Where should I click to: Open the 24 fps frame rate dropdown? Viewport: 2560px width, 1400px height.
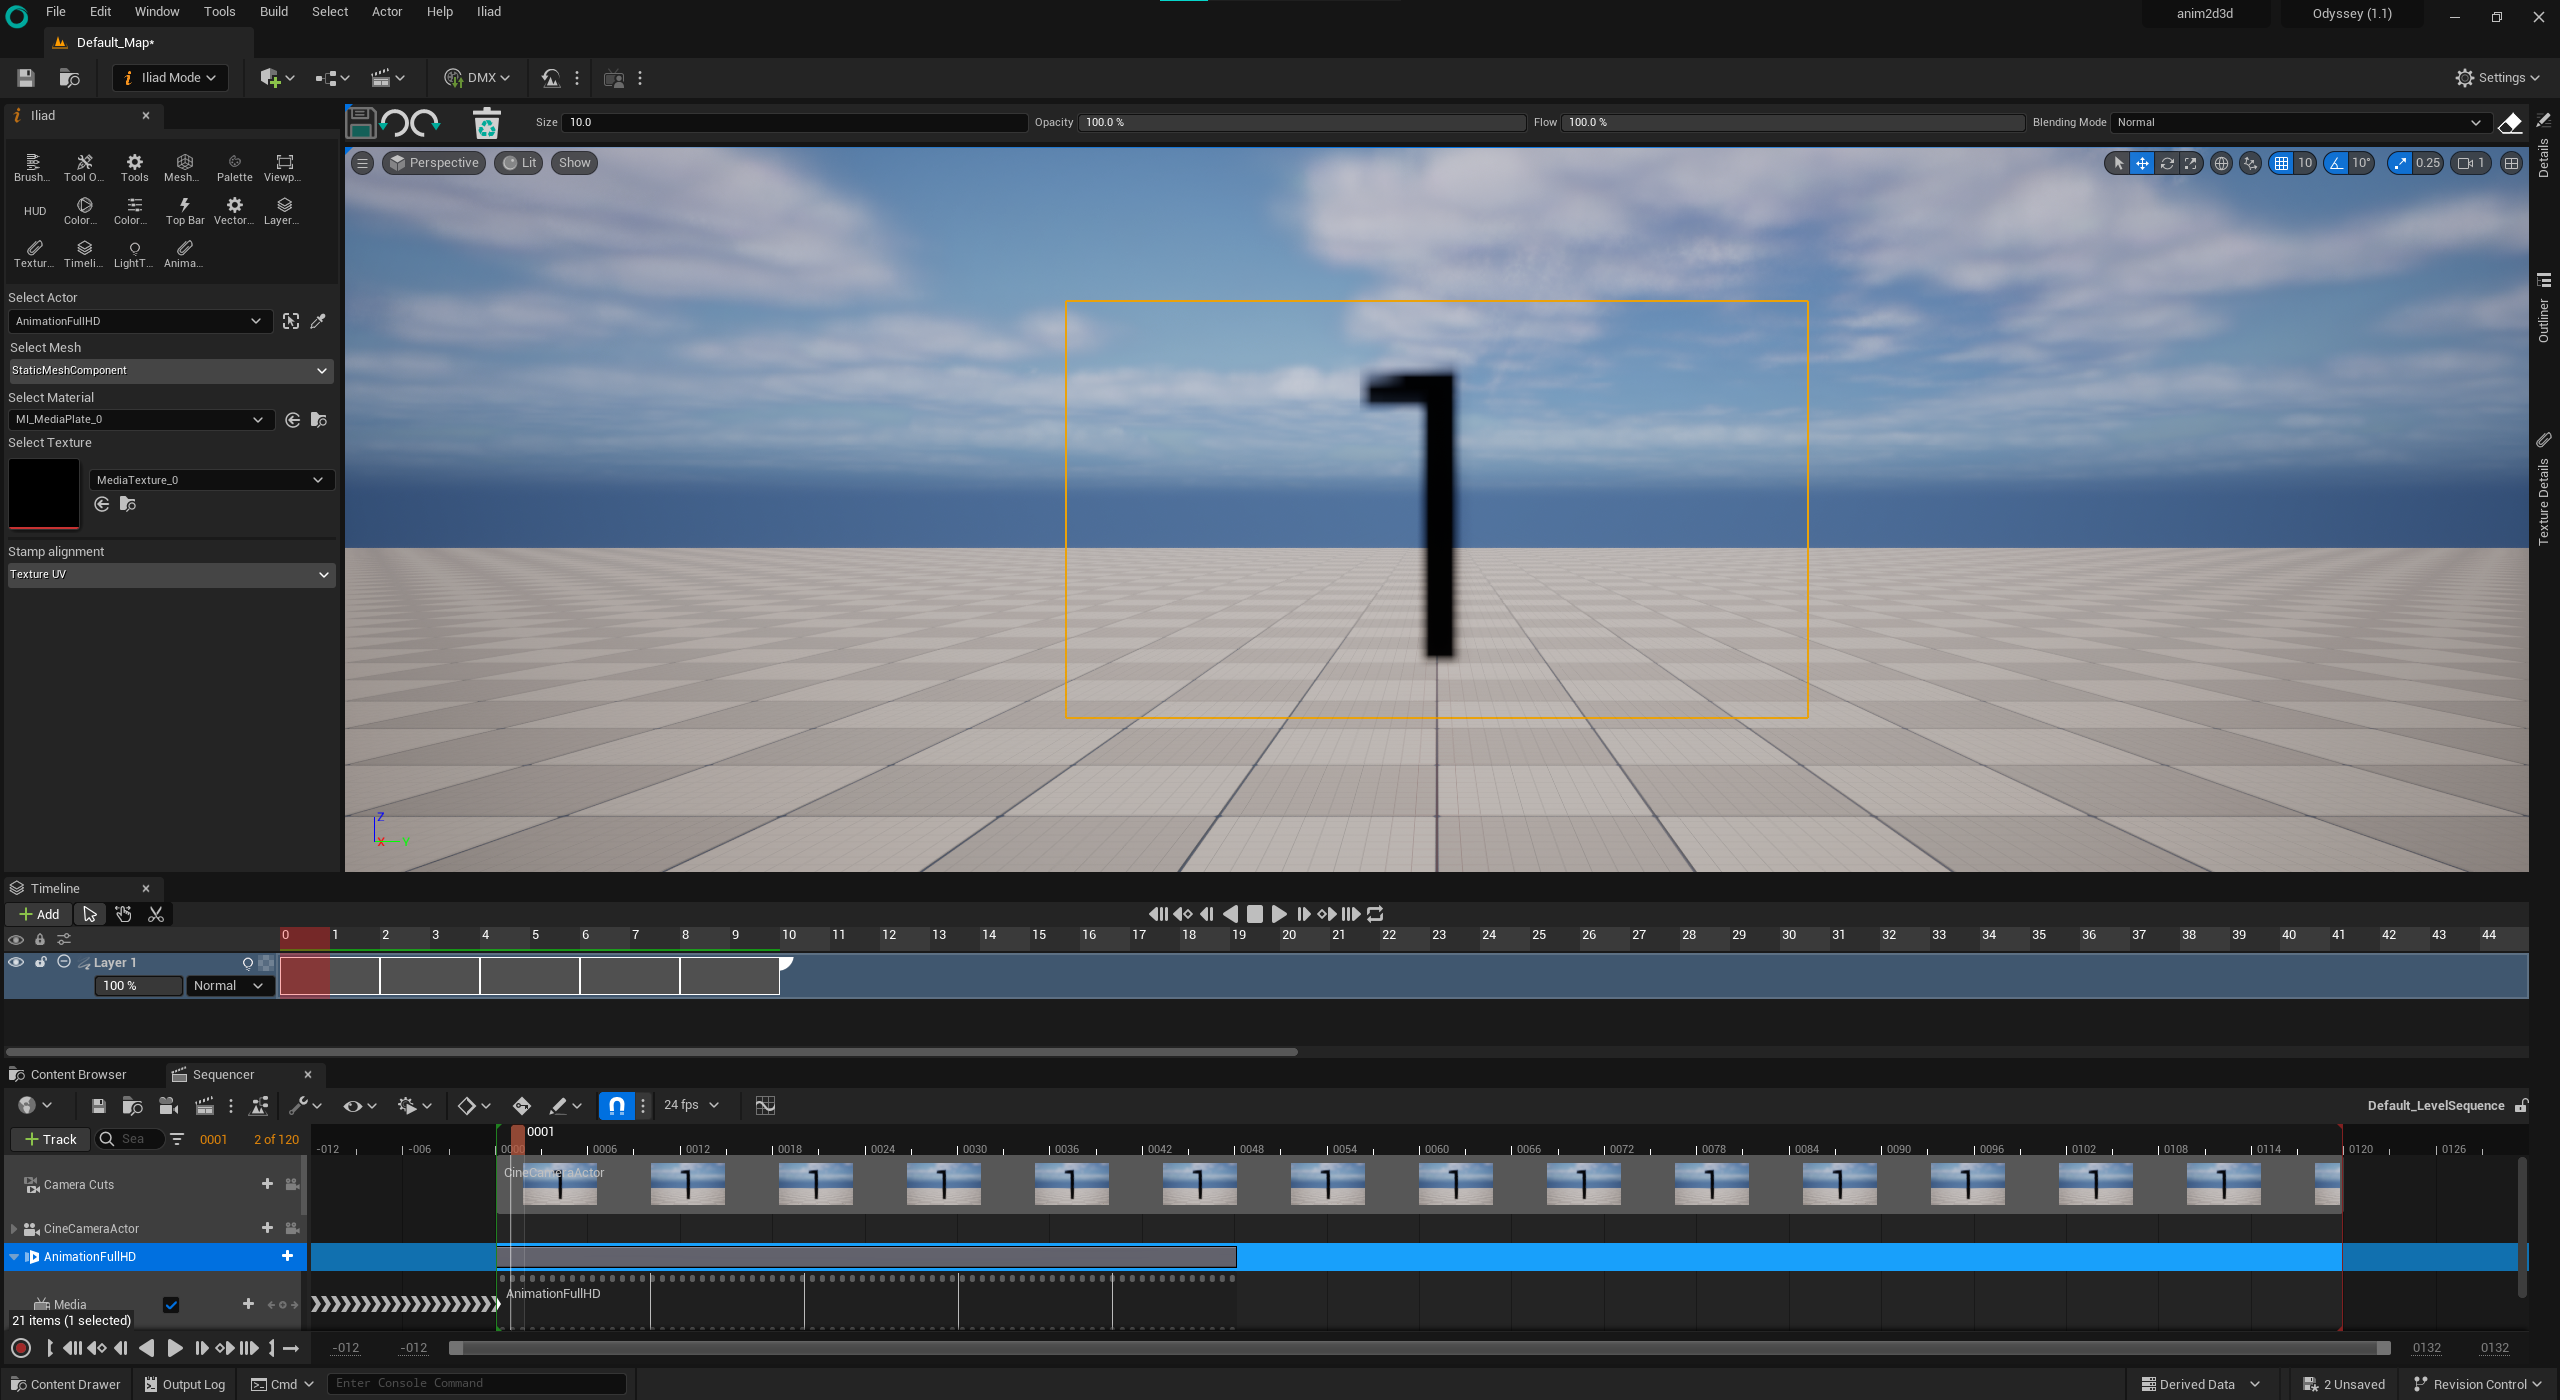691,1105
